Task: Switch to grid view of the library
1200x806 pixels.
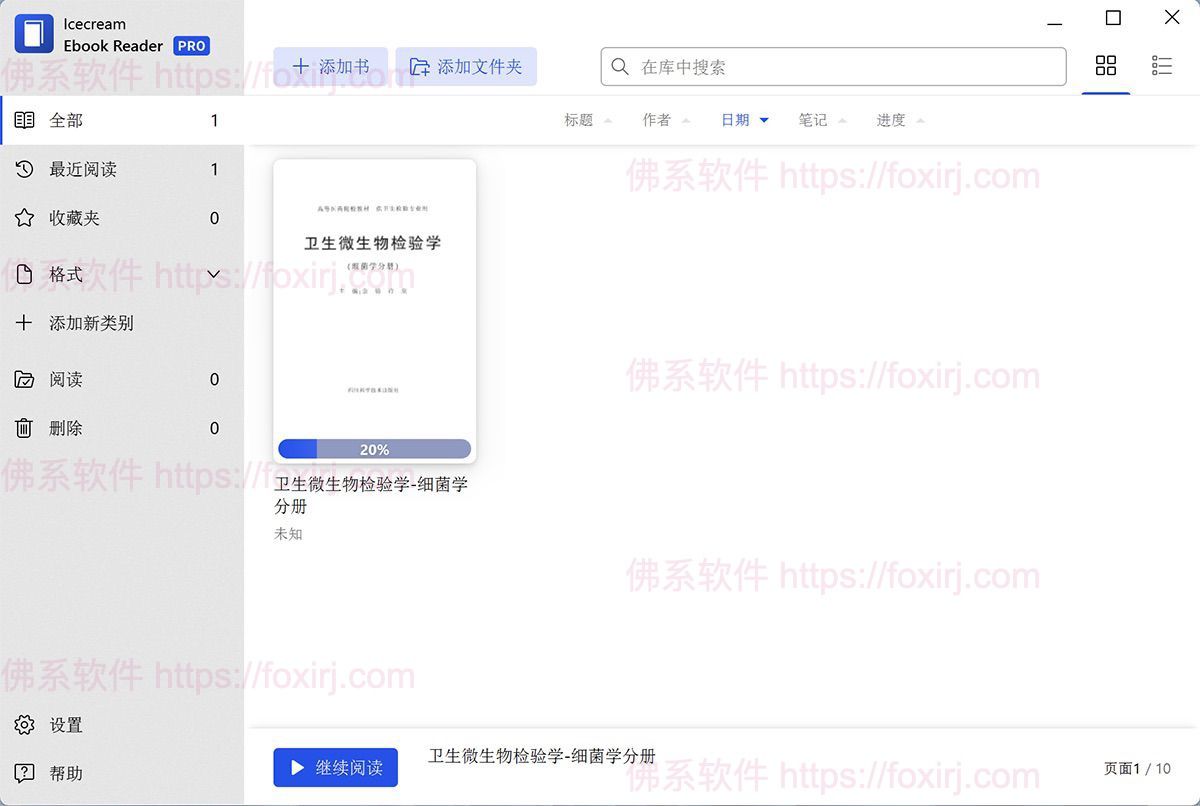Action: click(1105, 64)
